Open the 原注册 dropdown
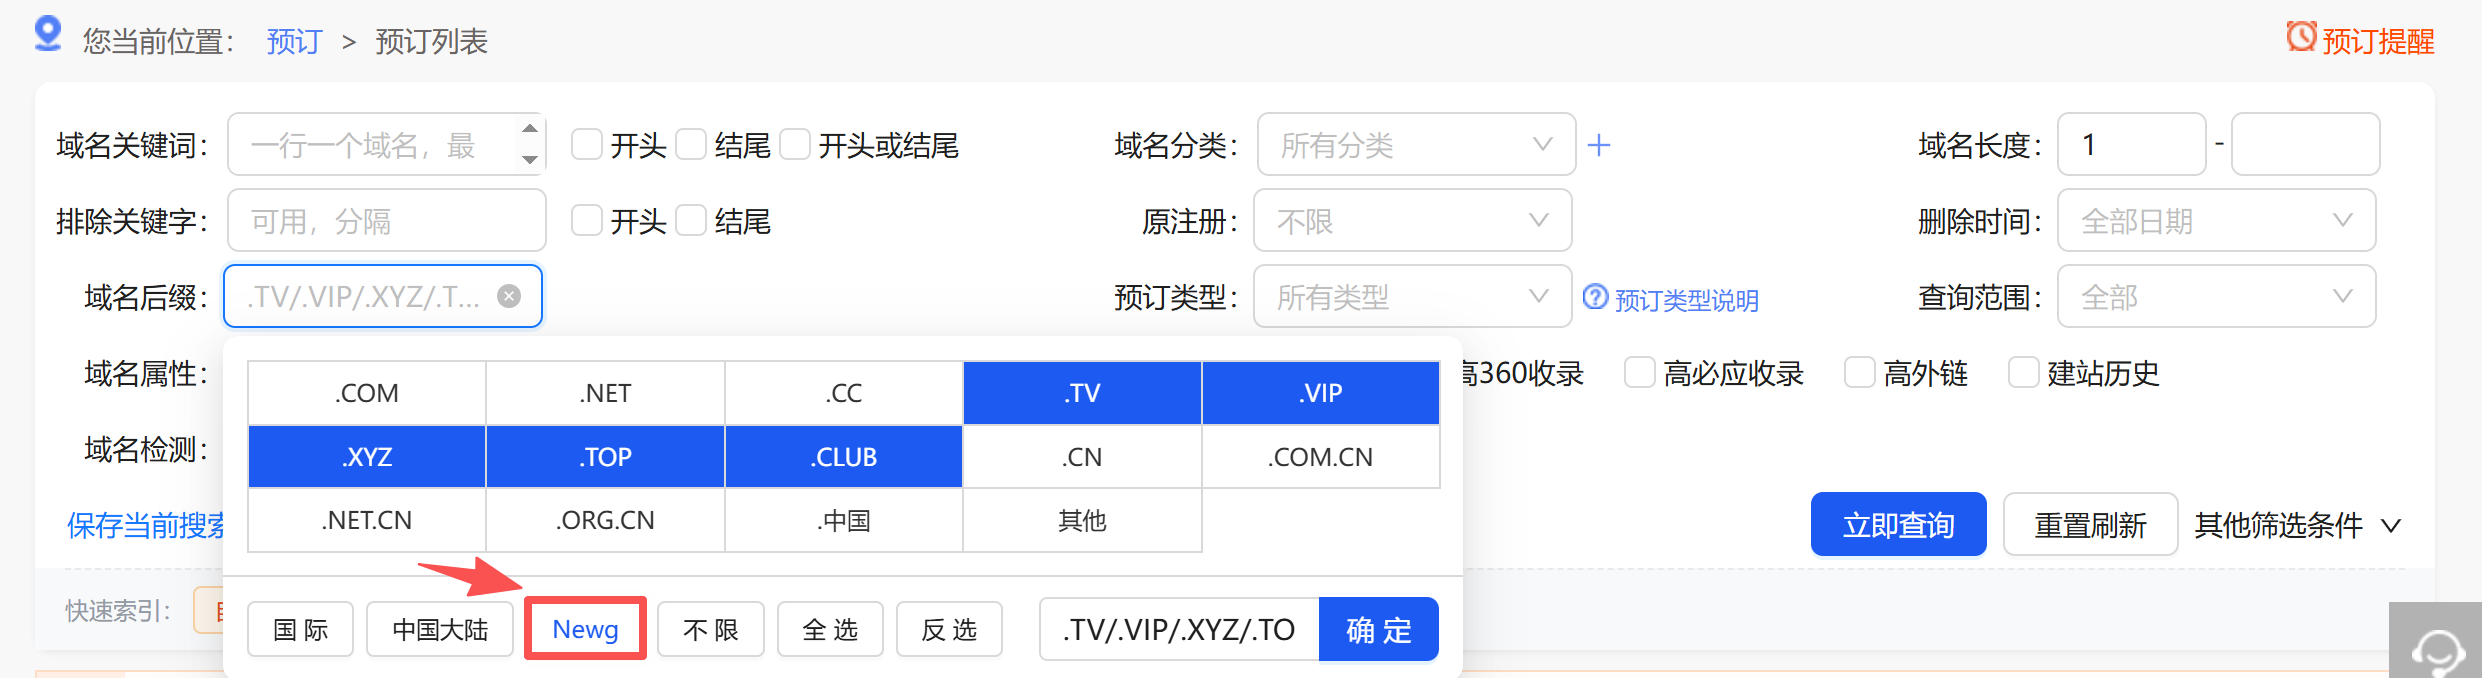The height and width of the screenshot is (678, 2482). pos(1412,220)
